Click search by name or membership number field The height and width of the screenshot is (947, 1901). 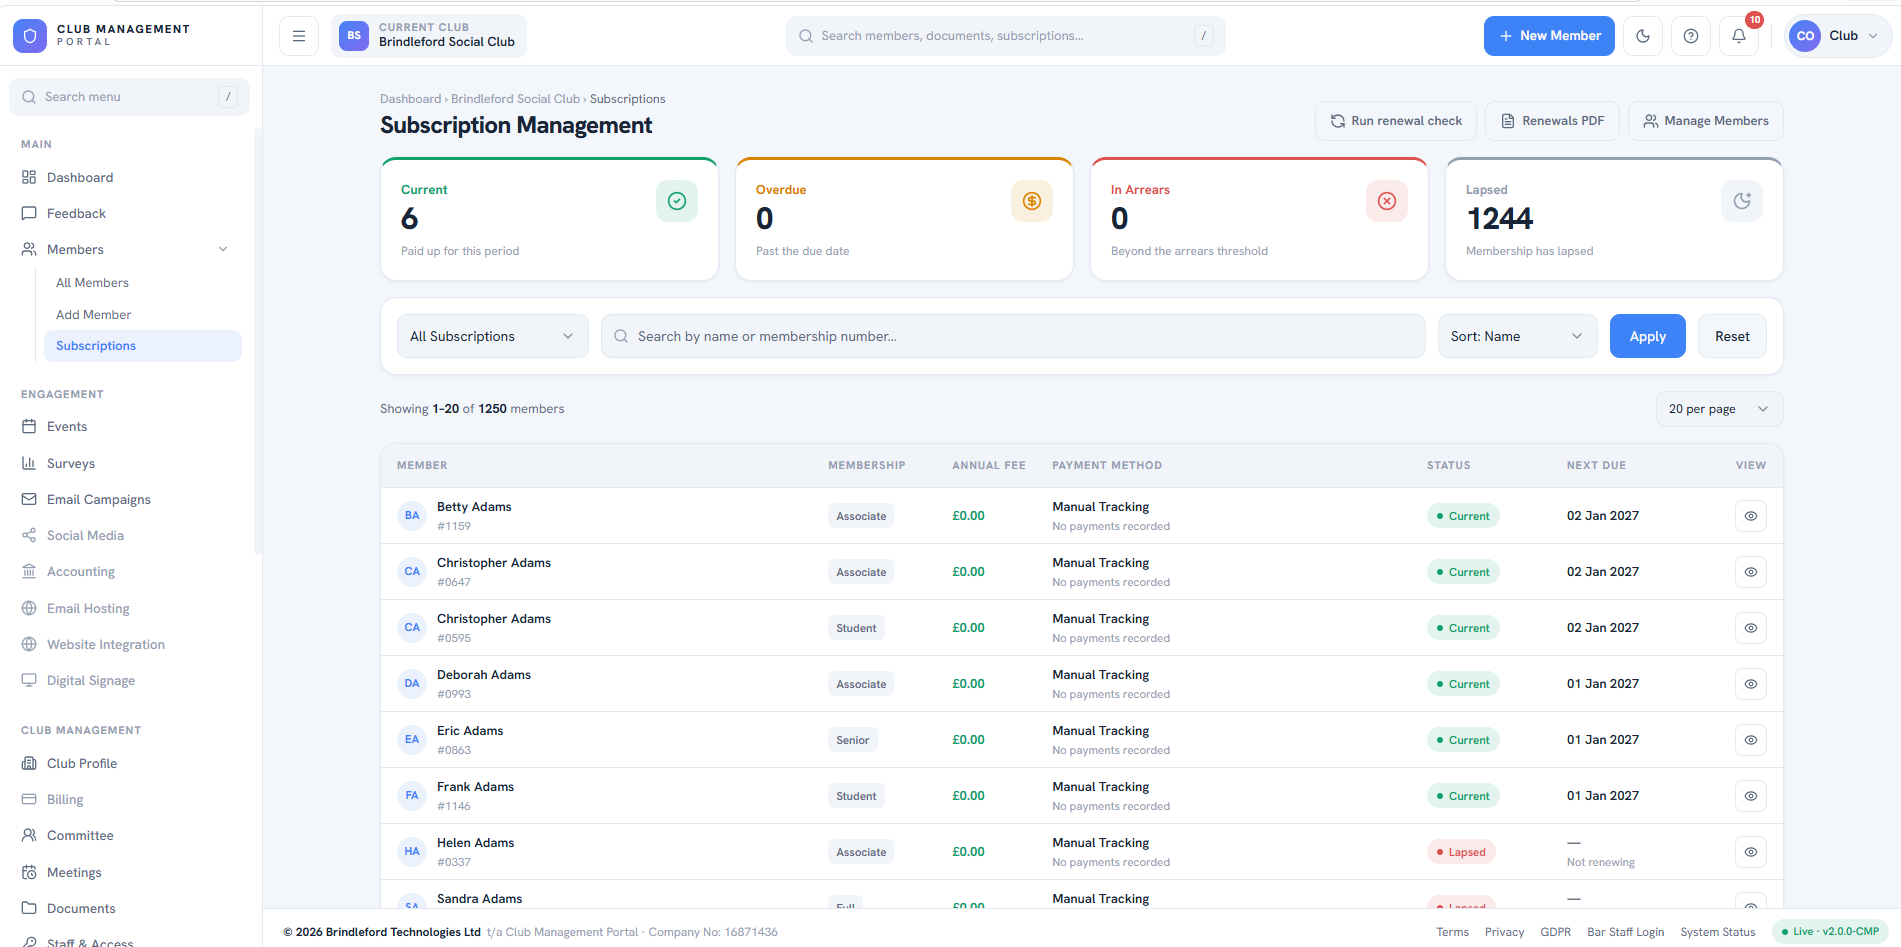1013,336
